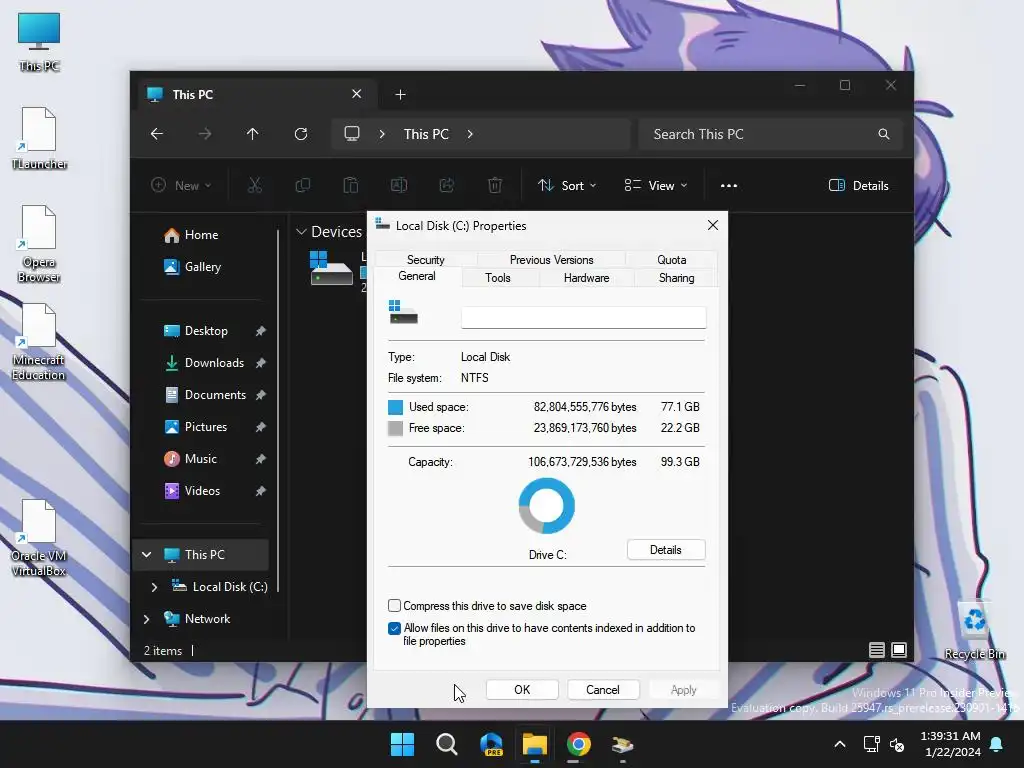The image size is (1024, 768).
Task: Click the Delete trash icon in toolbar
Action: tap(495, 185)
